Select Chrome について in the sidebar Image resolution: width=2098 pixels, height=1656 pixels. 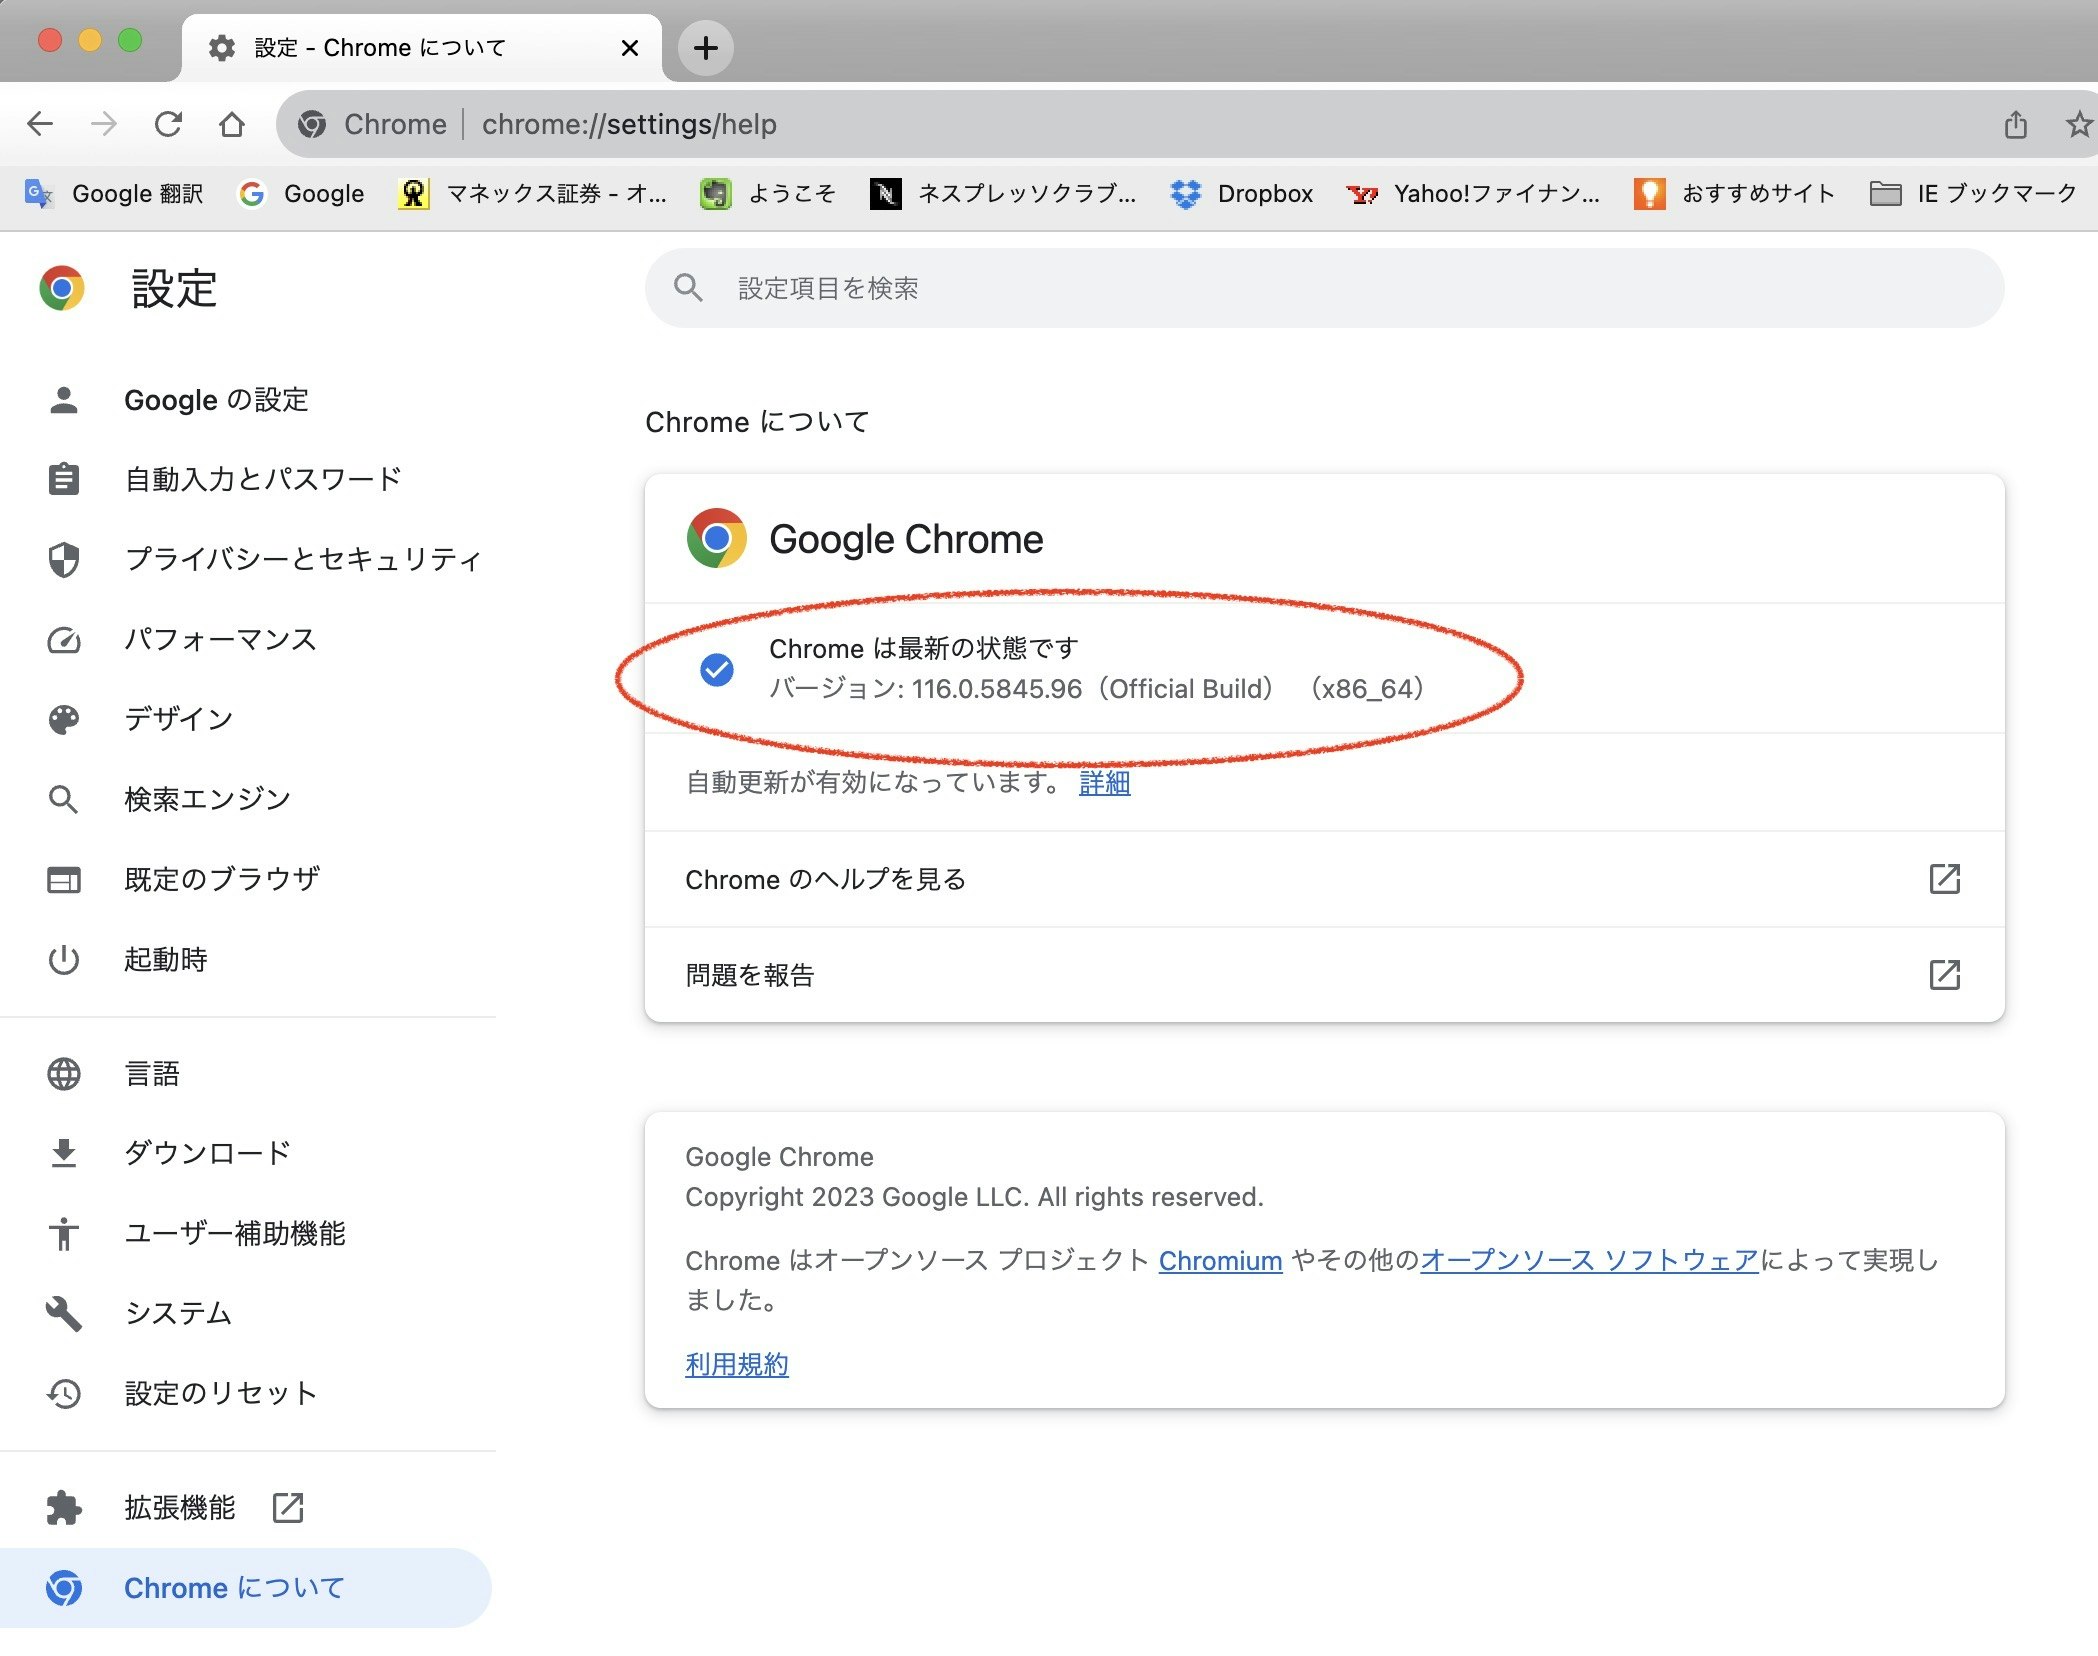(x=246, y=1588)
